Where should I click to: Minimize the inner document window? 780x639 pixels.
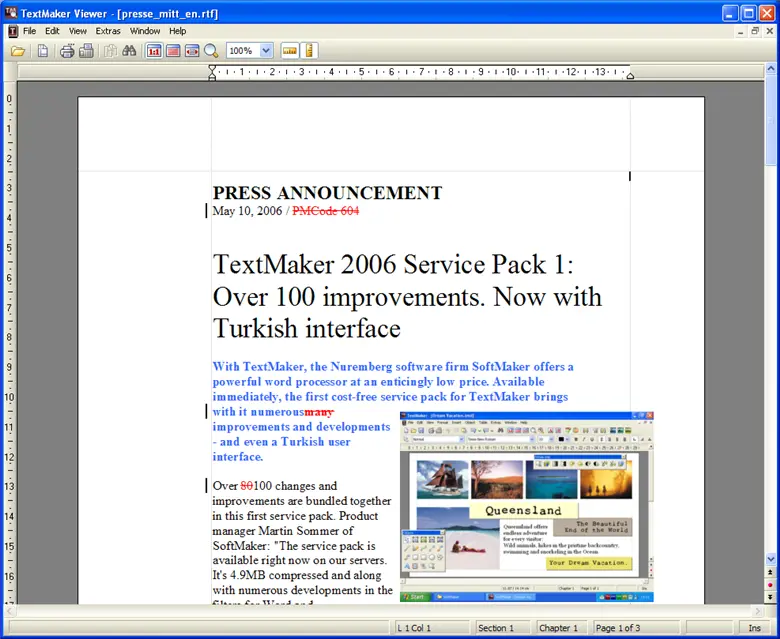(741, 31)
